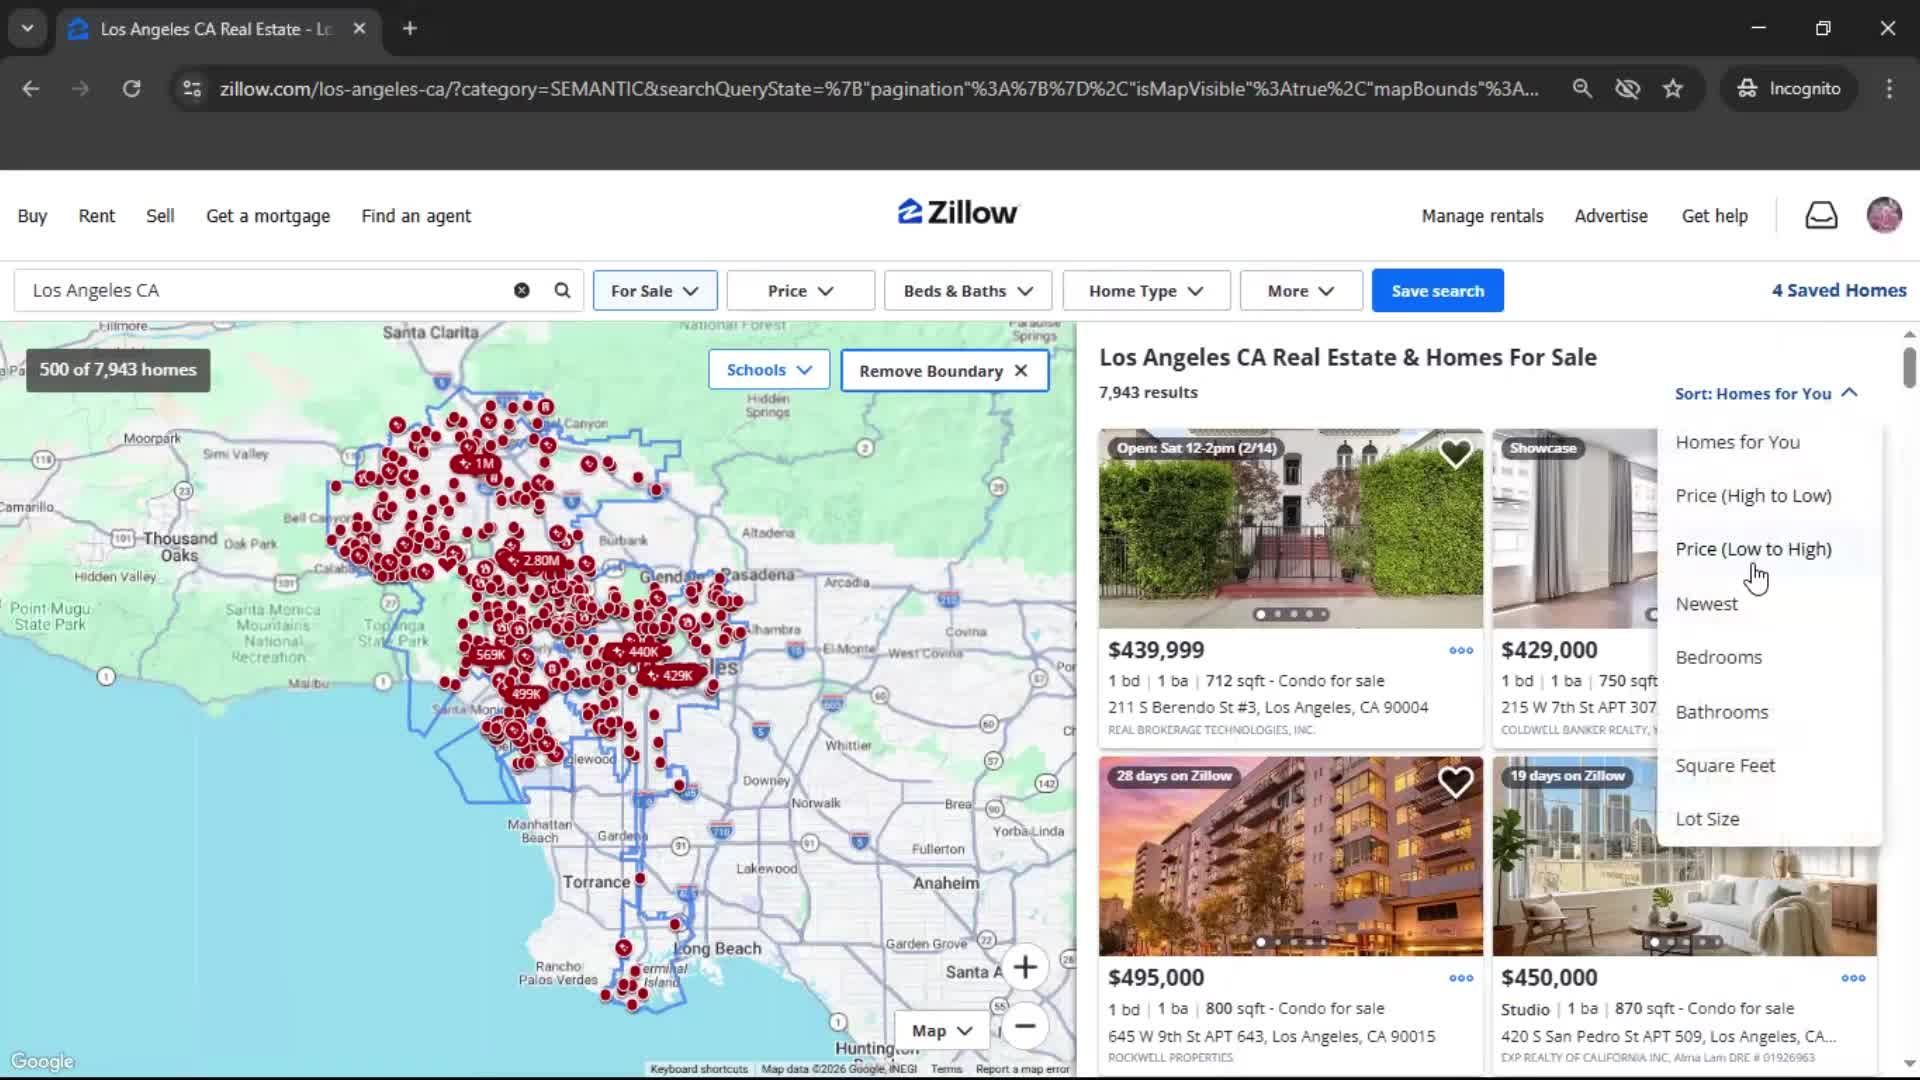Open 4 Saved Homes
Image resolution: width=1920 pixels, height=1080 pixels.
point(1839,290)
